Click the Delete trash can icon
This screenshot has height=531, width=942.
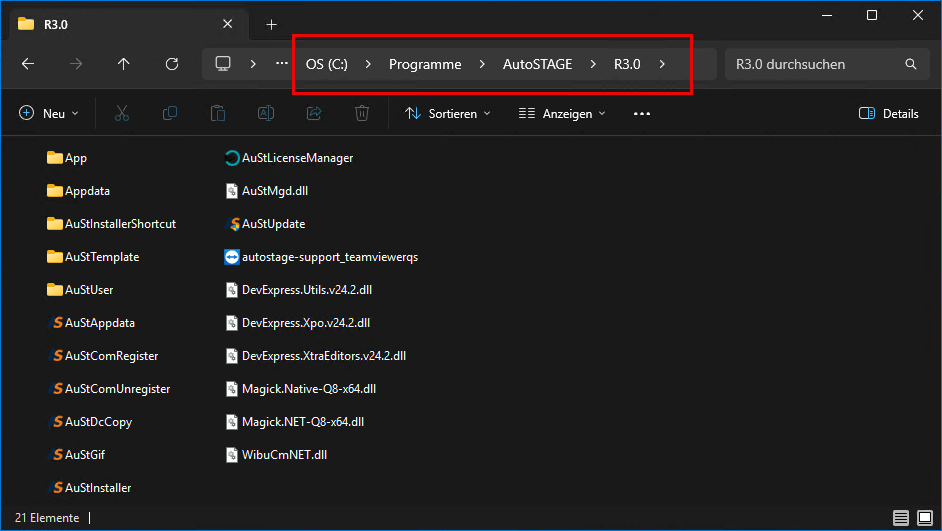click(x=362, y=114)
